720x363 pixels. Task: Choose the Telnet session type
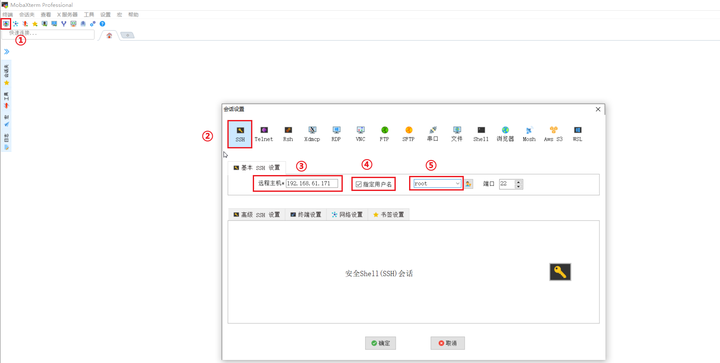(264, 134)
